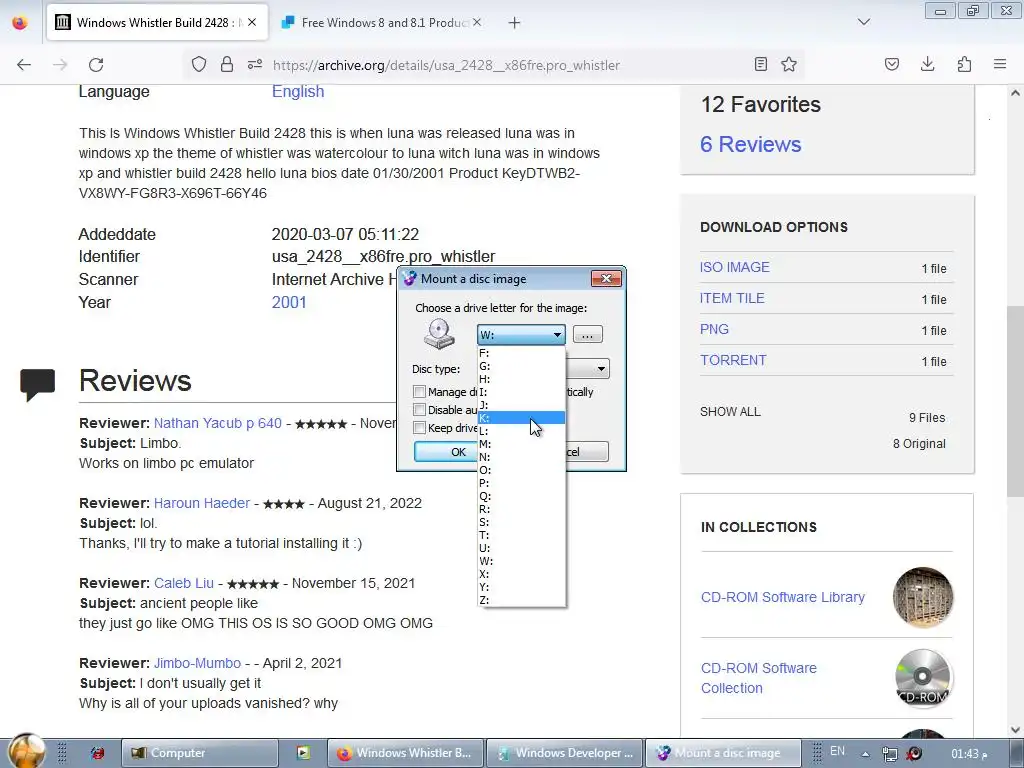1024x768 pixels.
Task: Open a new browser tab
Action: coord(515,23)
